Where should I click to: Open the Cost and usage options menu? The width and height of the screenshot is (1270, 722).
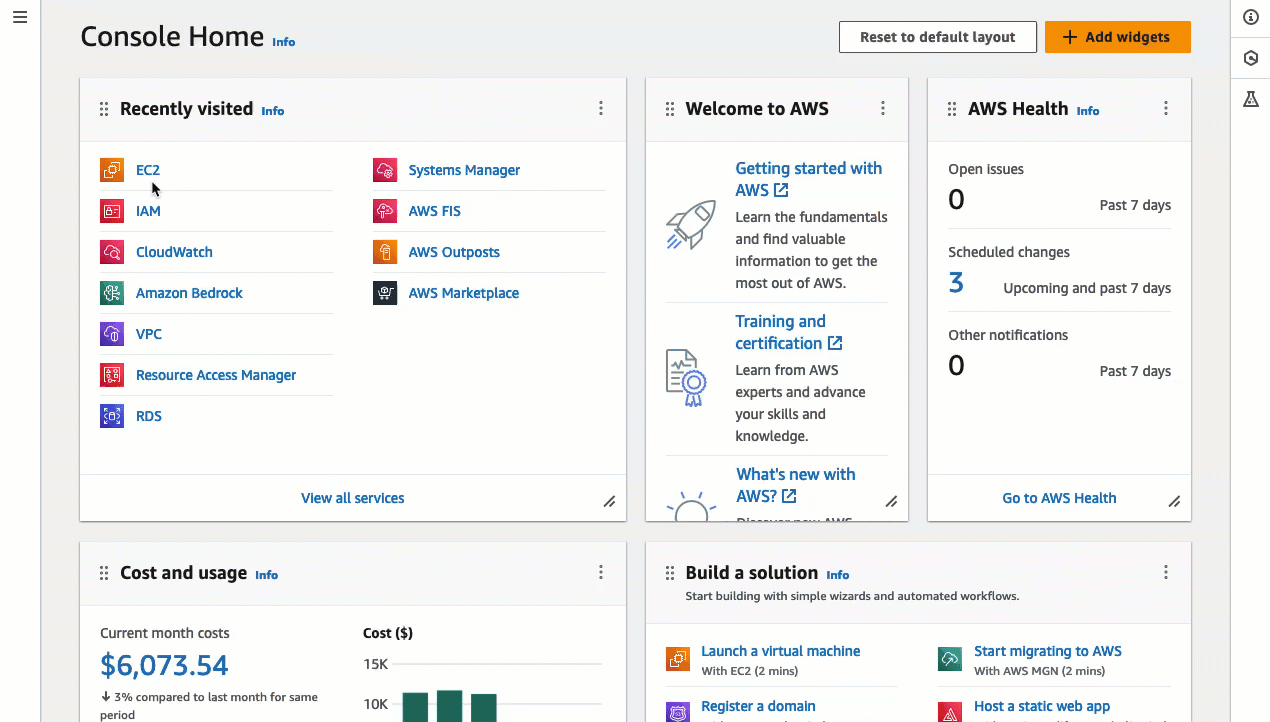601,572
